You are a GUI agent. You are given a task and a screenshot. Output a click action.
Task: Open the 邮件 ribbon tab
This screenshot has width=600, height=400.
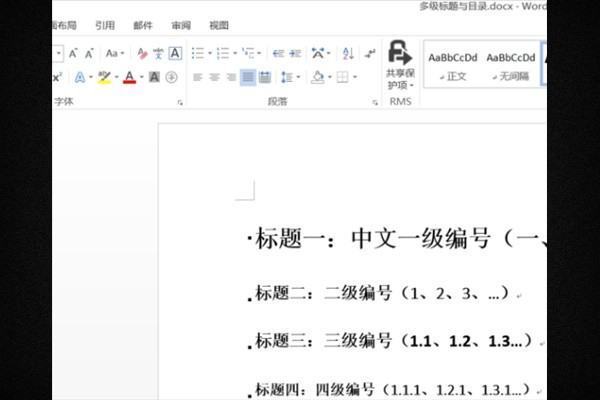point(143,26)
